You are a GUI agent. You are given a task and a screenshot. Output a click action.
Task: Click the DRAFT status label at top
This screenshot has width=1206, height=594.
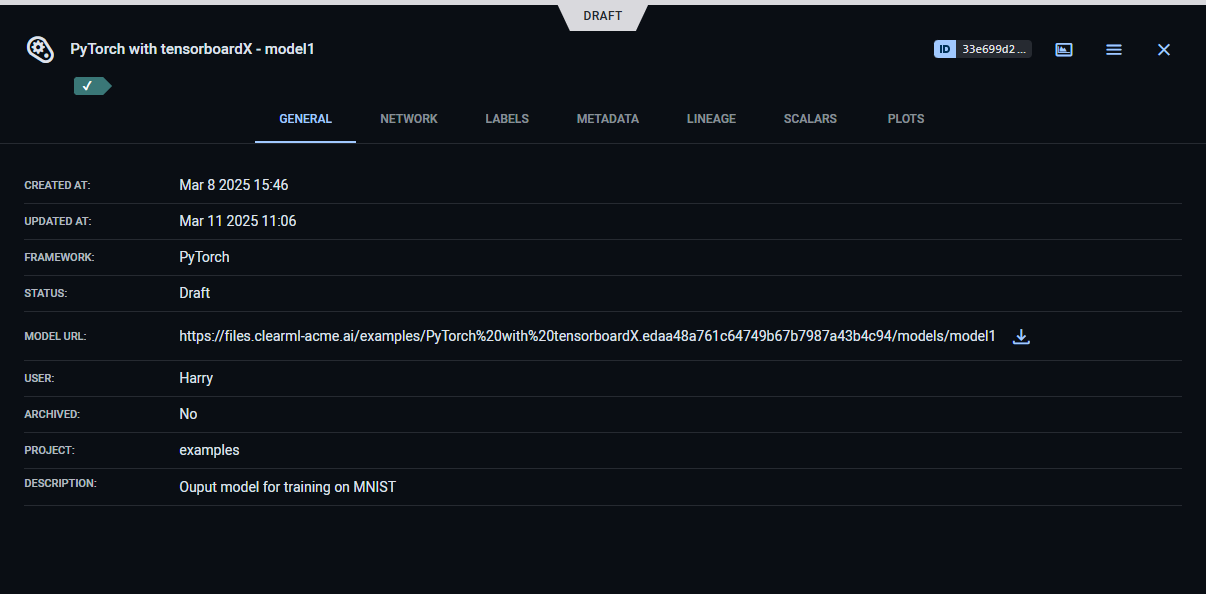click(603, 16)
